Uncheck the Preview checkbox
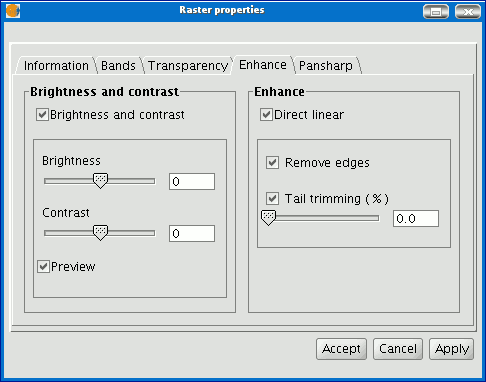The image size is (486, 382). 43,267
